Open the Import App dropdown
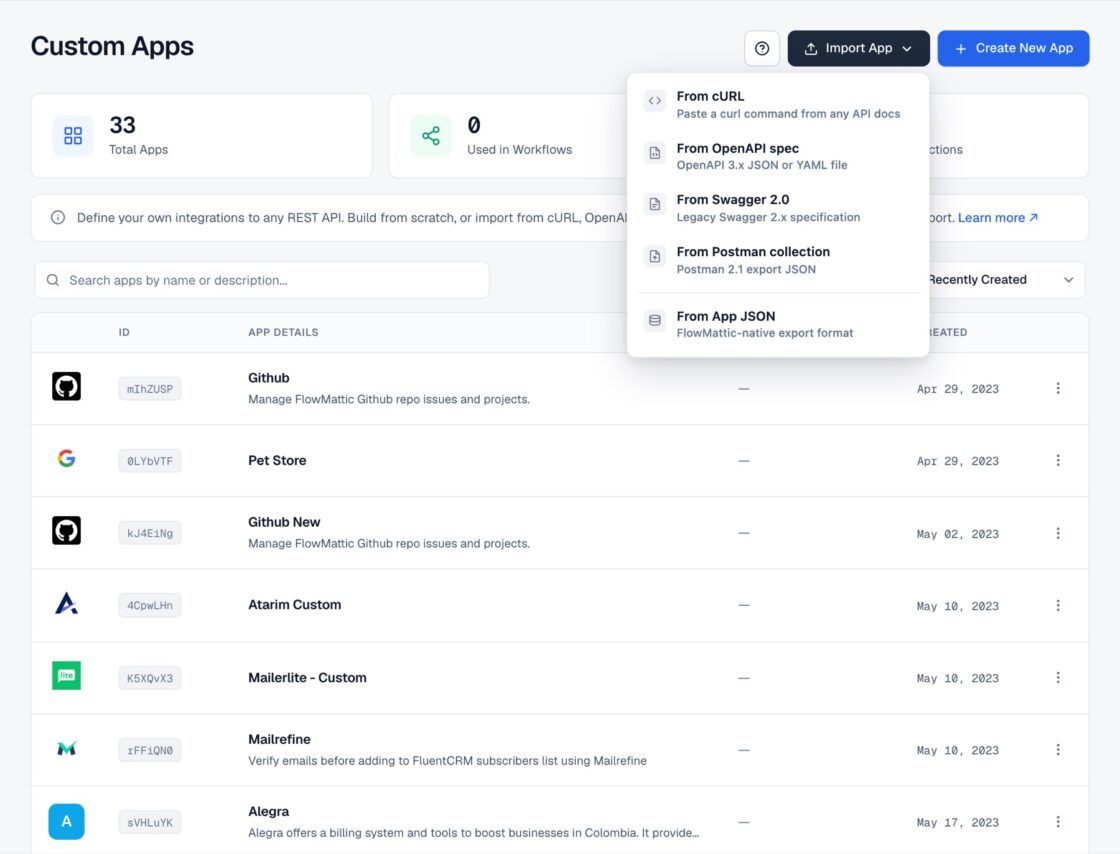The width and height of the screenshot is (1120, 854). pos(859,49)
